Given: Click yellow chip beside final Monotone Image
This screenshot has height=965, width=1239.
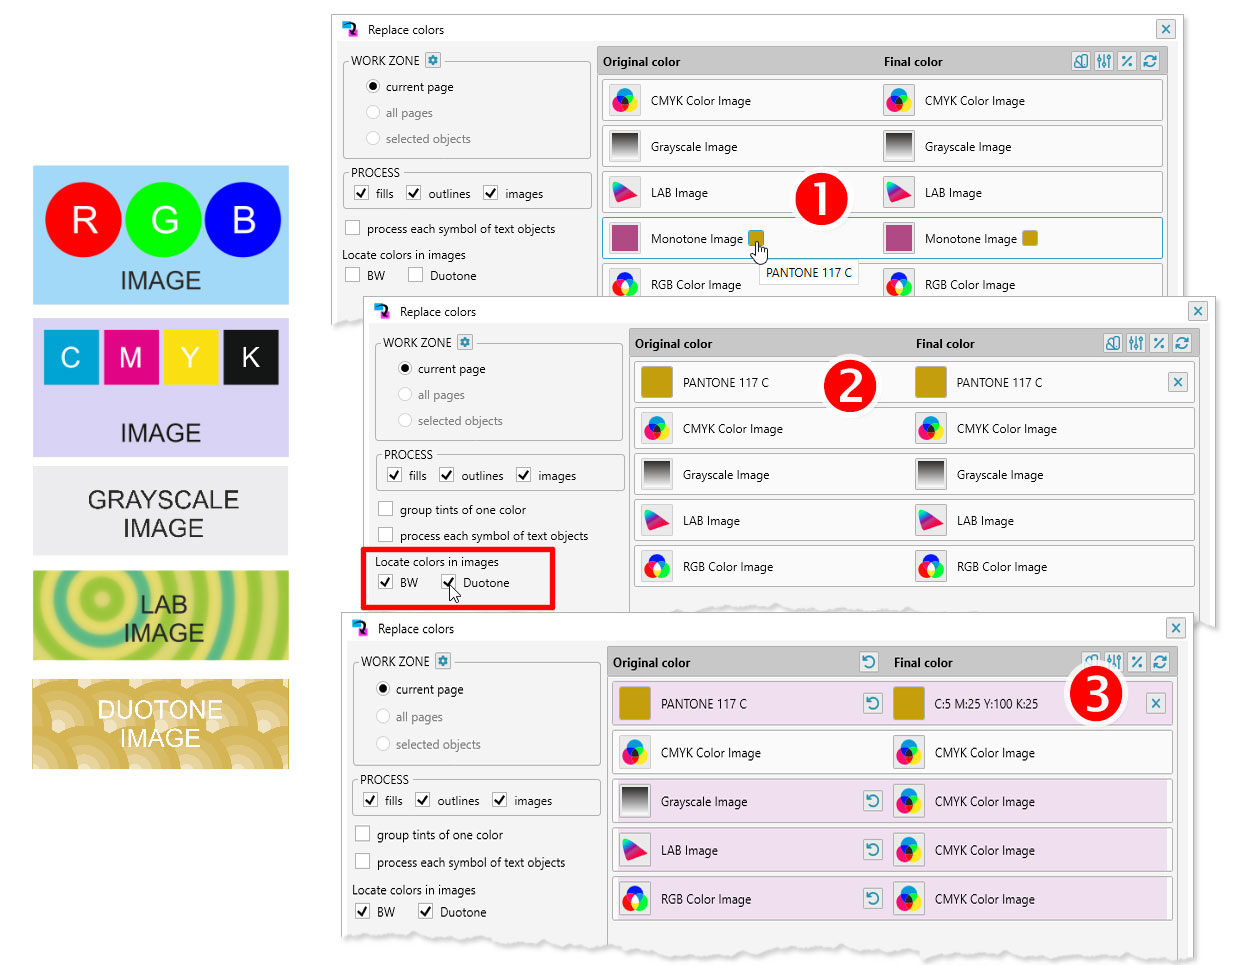Looking at the screenshot, I should 1030,238.
